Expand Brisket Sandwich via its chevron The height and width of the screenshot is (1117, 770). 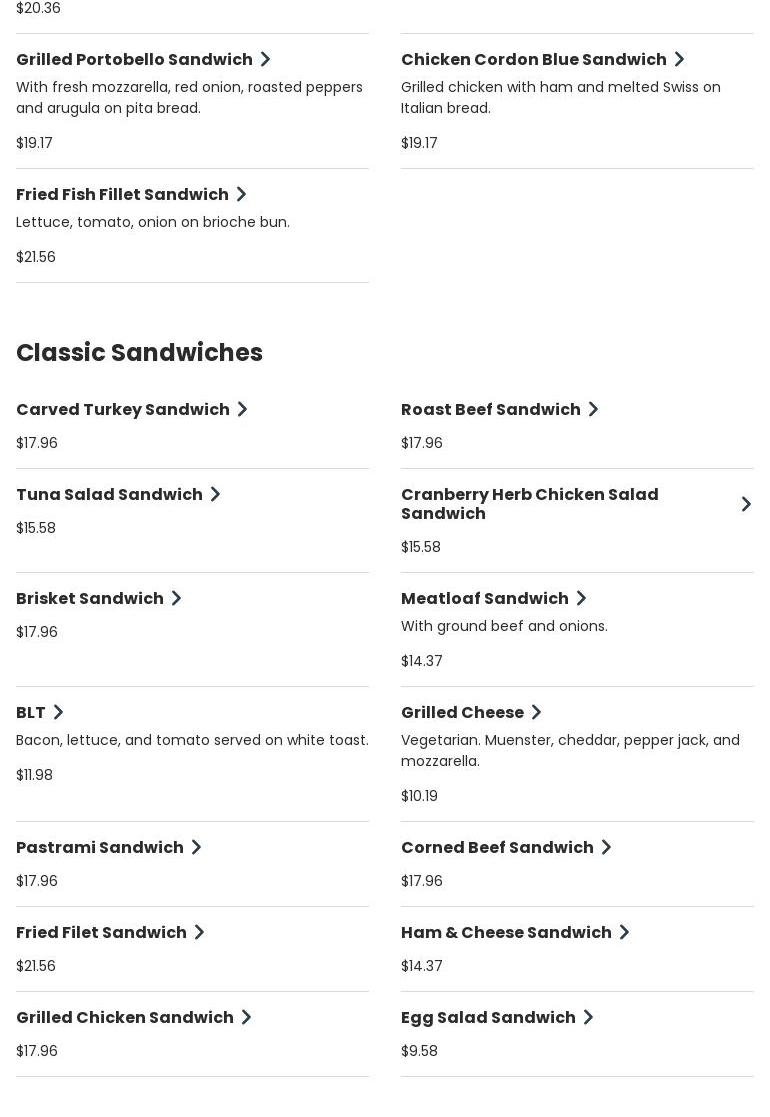click(x=176, y=599)
